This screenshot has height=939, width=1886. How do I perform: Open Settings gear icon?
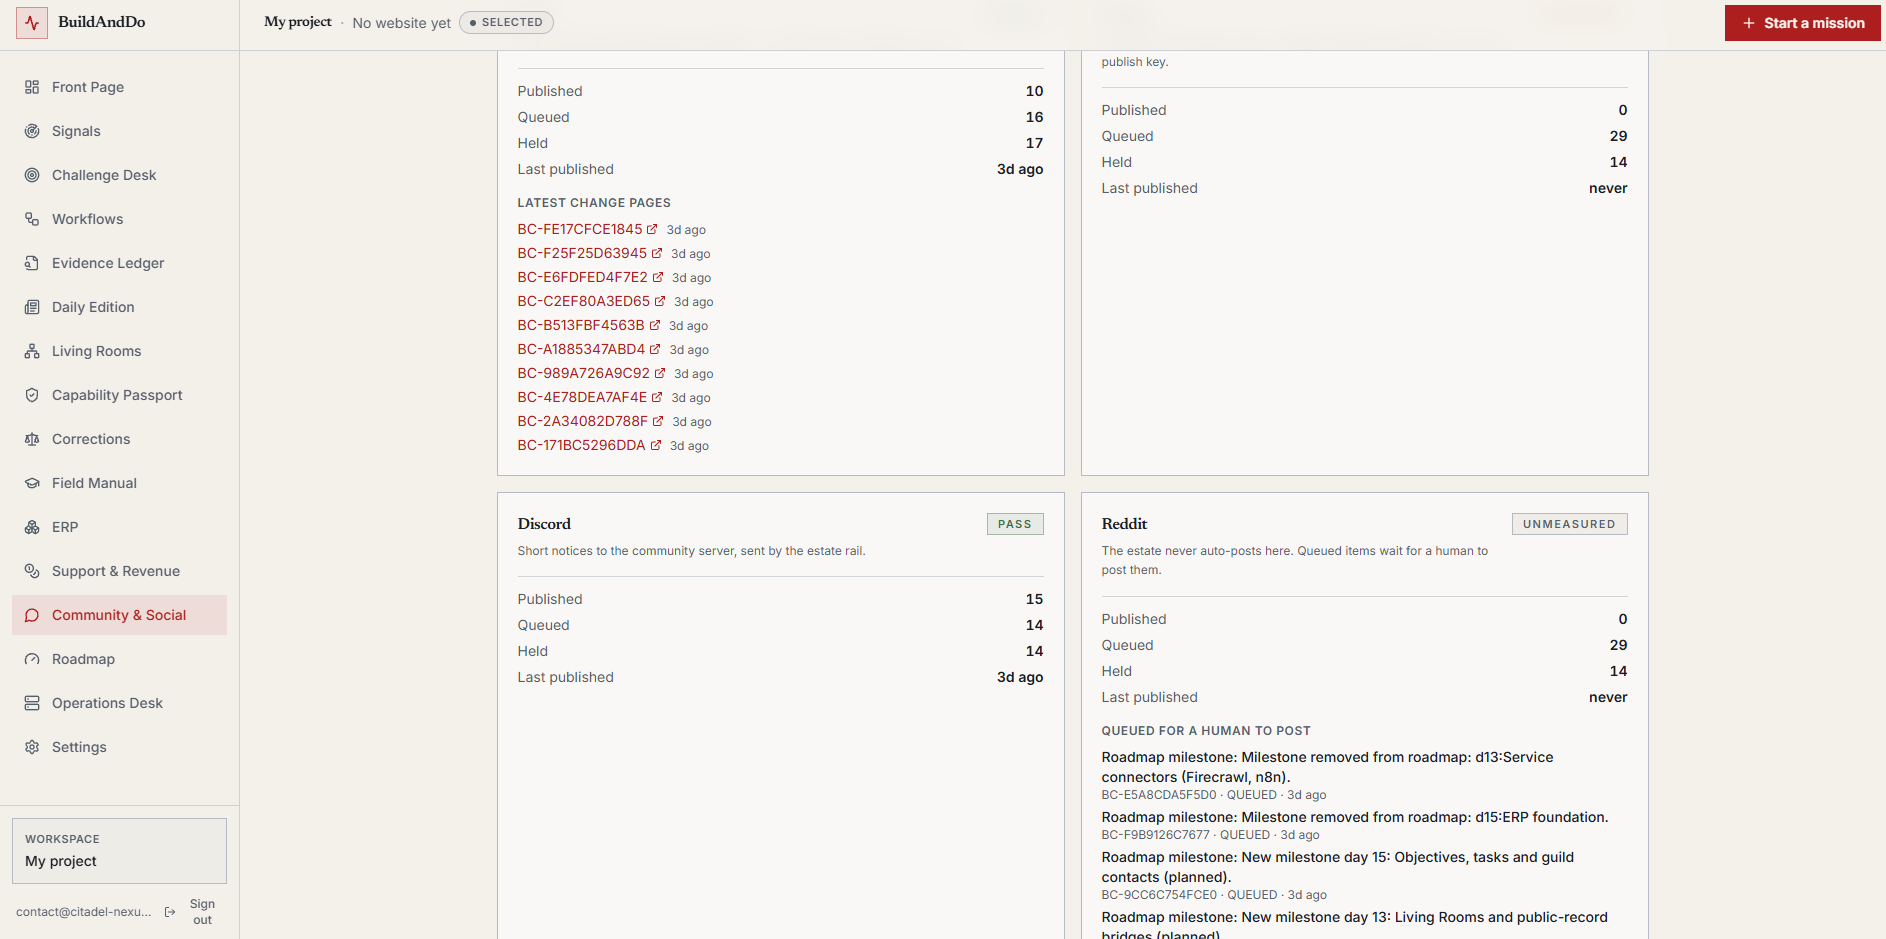click(32, 747)
